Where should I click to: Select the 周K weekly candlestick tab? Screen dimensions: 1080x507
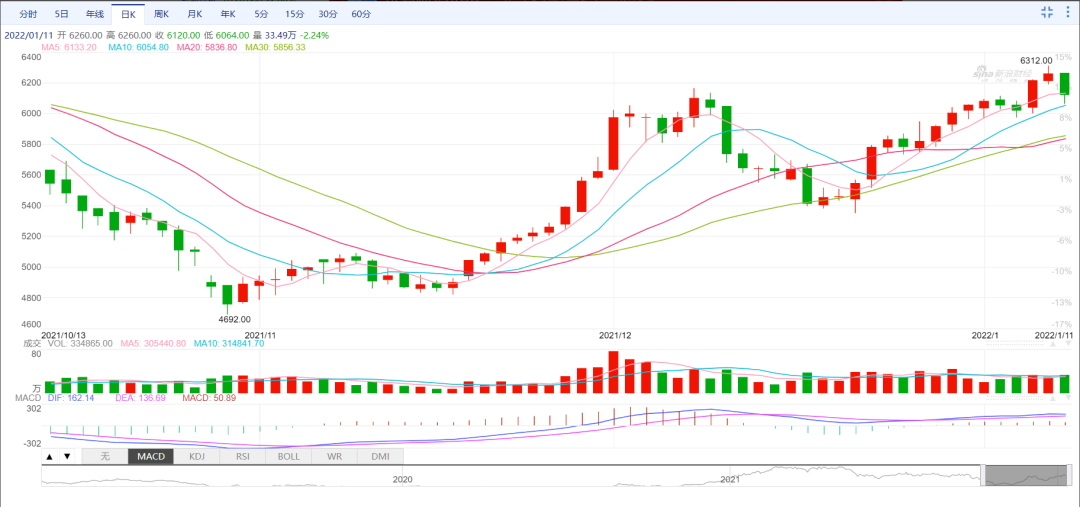tap(161, 14)
